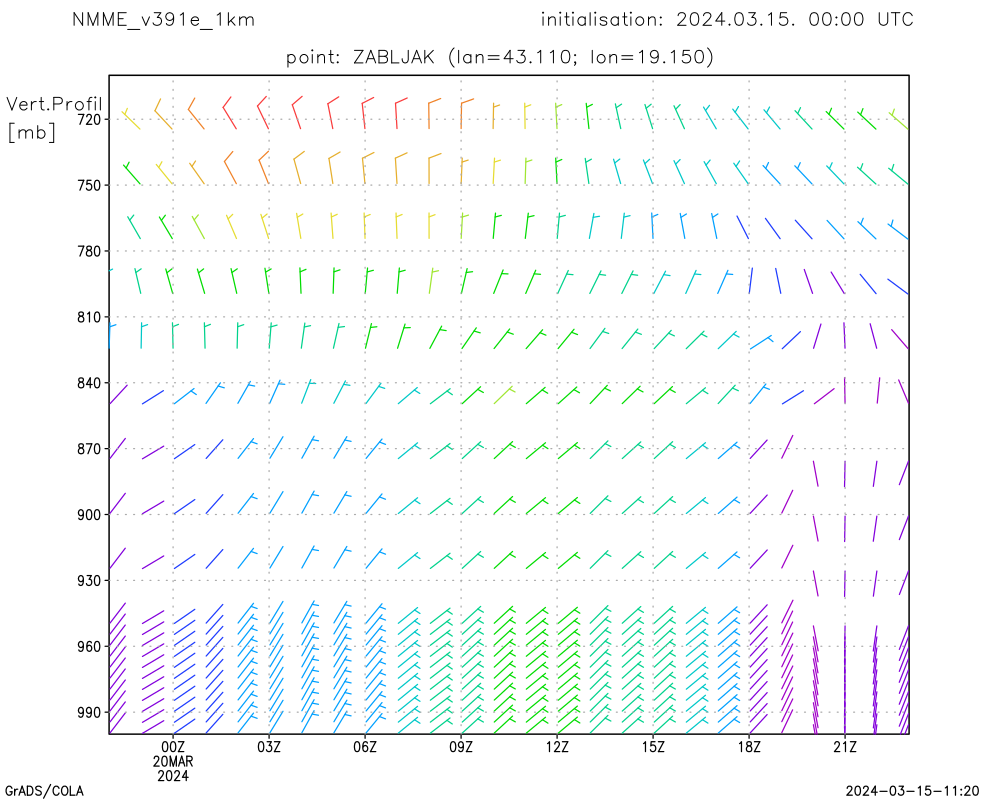The height and width of the screenshot is (800, 1000).
Task: Click the 960 pressure level label
Action: pos(89,647)
